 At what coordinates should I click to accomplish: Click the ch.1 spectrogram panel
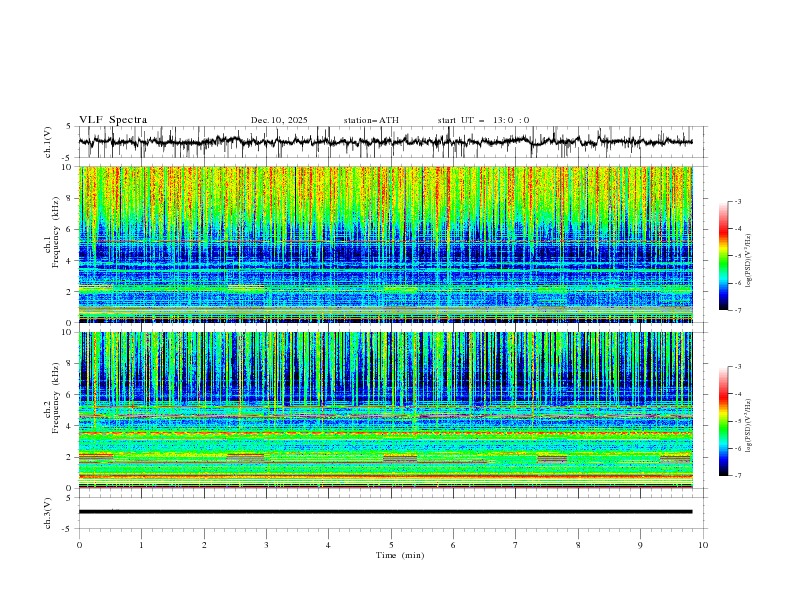[385, 244]
